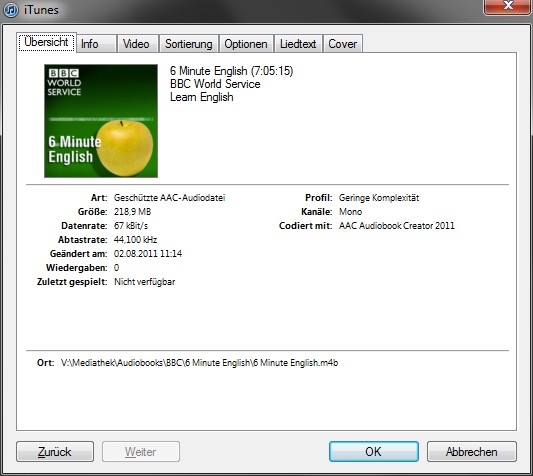533x476 pixels.
Task: Select the Sortierung tab
Action: coord(189,44)
